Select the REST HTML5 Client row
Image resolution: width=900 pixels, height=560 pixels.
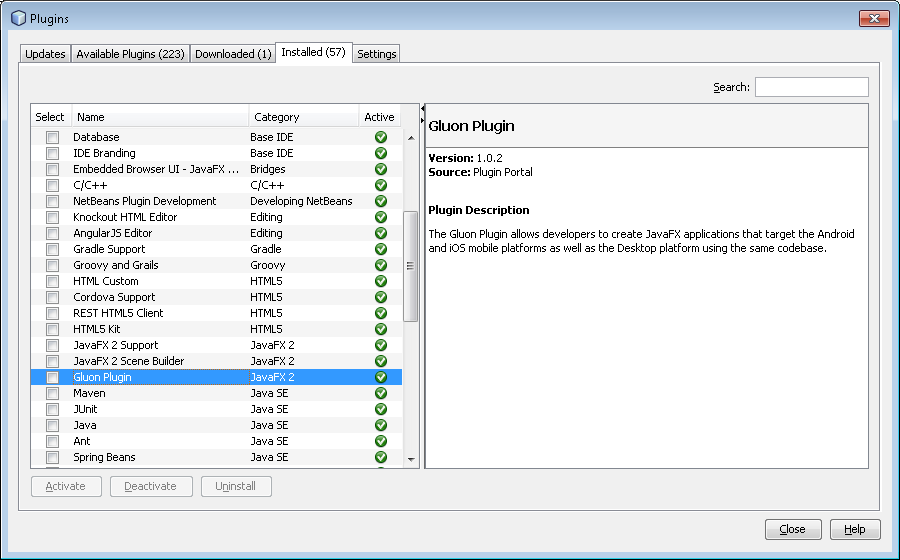[x=216, y=313]
